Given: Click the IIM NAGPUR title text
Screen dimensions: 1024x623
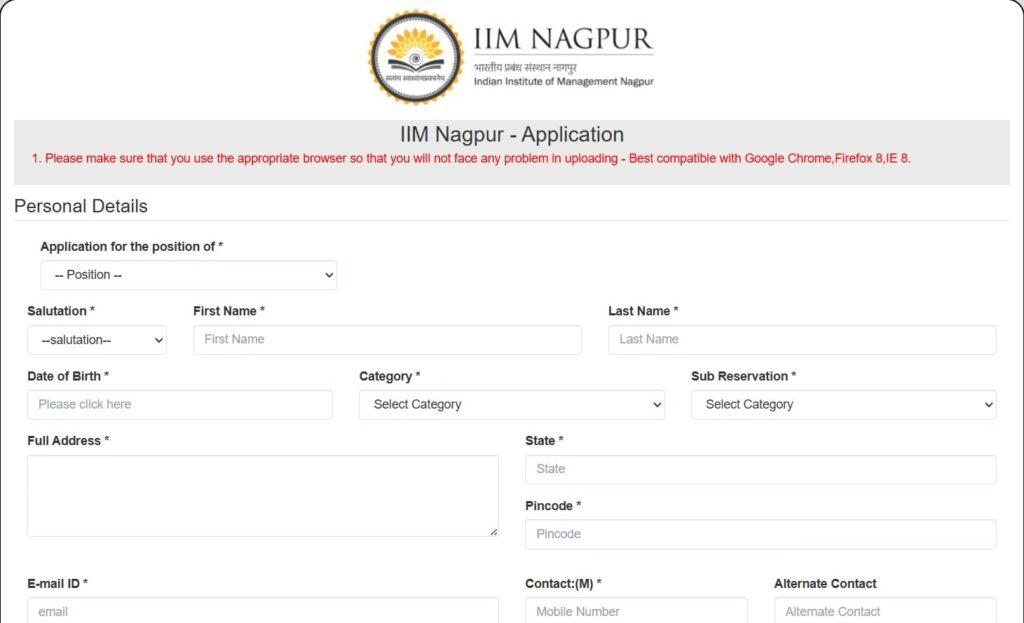Looking at the screenshot, I should pyautogui.click(x=563, y=39).
